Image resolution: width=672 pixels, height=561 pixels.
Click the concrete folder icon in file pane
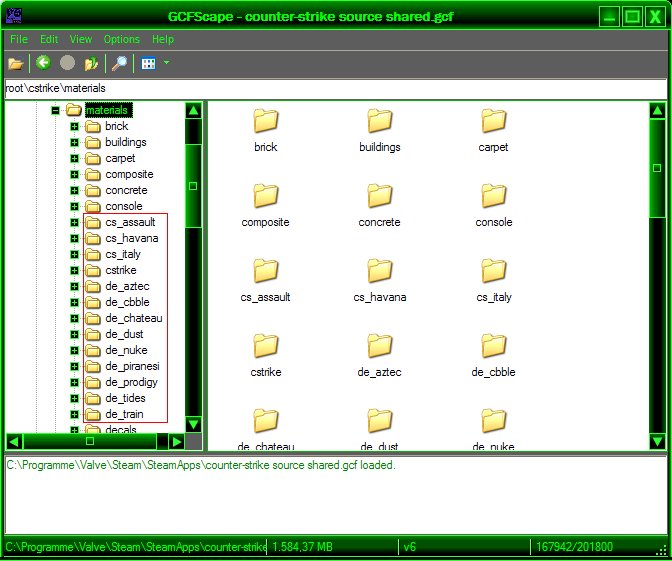coord(380,195)
